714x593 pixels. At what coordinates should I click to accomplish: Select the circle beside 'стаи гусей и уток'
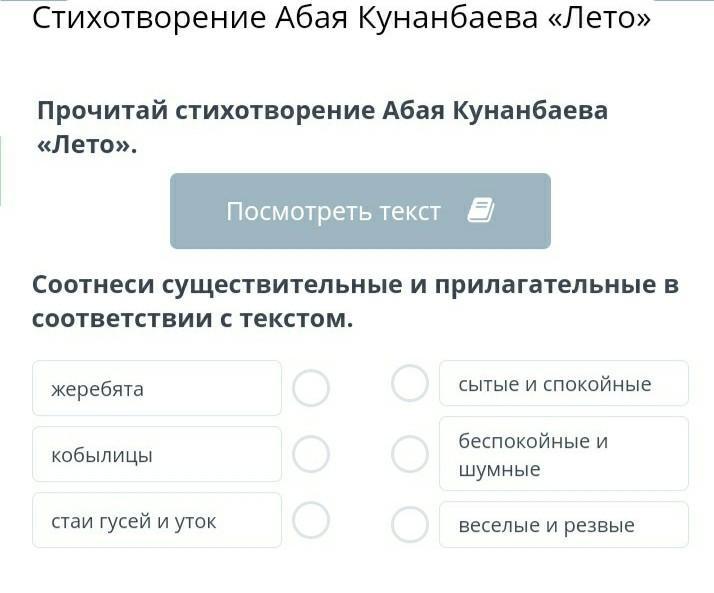pyautogui.click(x=311, y=520)
